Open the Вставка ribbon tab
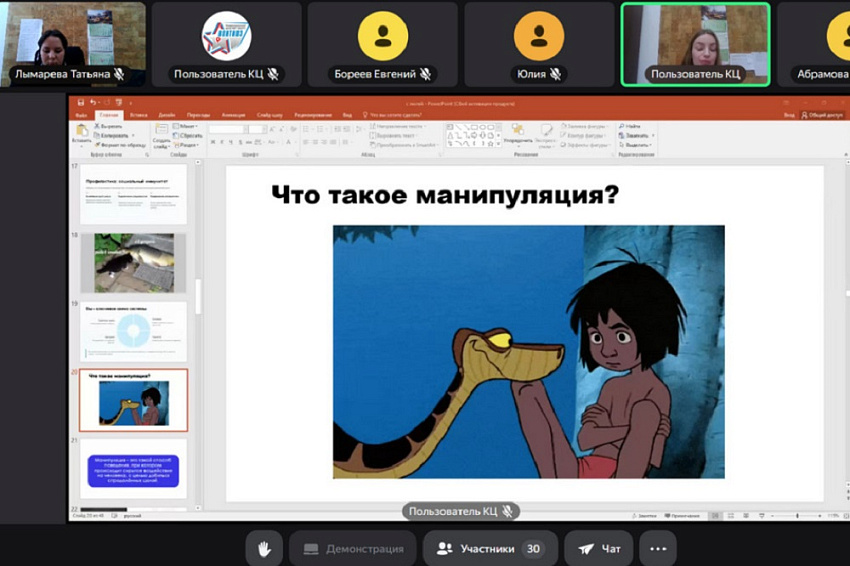Screen dimensions: 850x566 coord(138,115)
